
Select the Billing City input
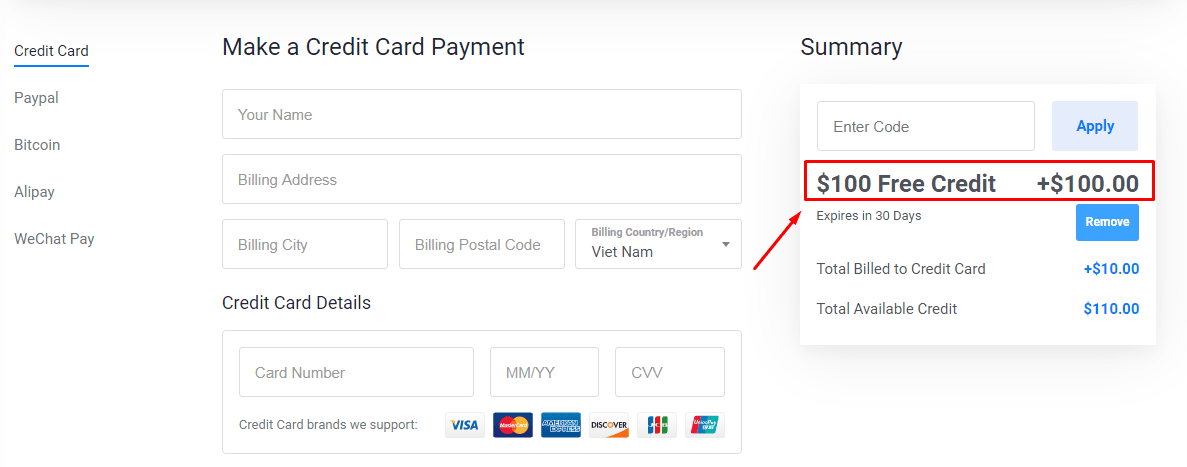coord(305,244)
